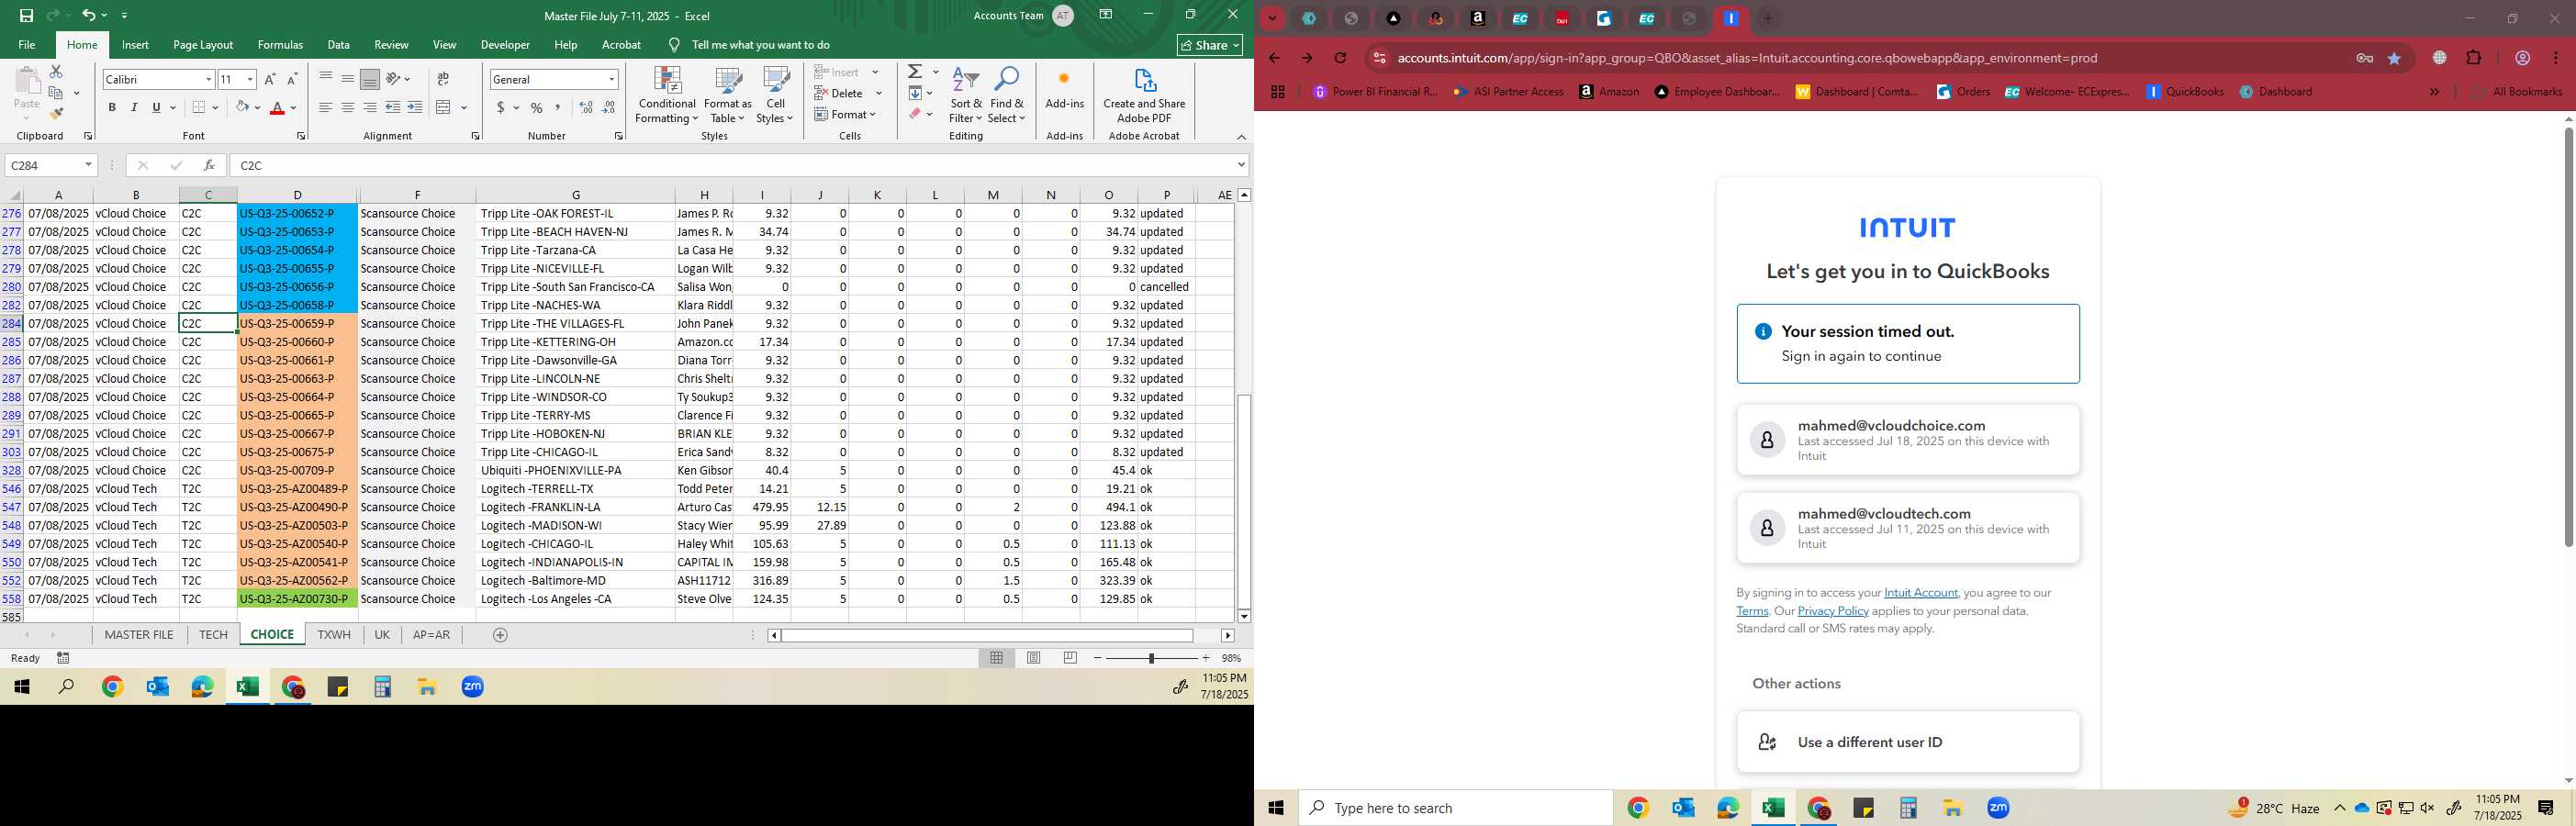Click the Clear eraser icon in Editing
Image resolution: width=2576 pixels, height=826 pixels.
pos(915,114)
